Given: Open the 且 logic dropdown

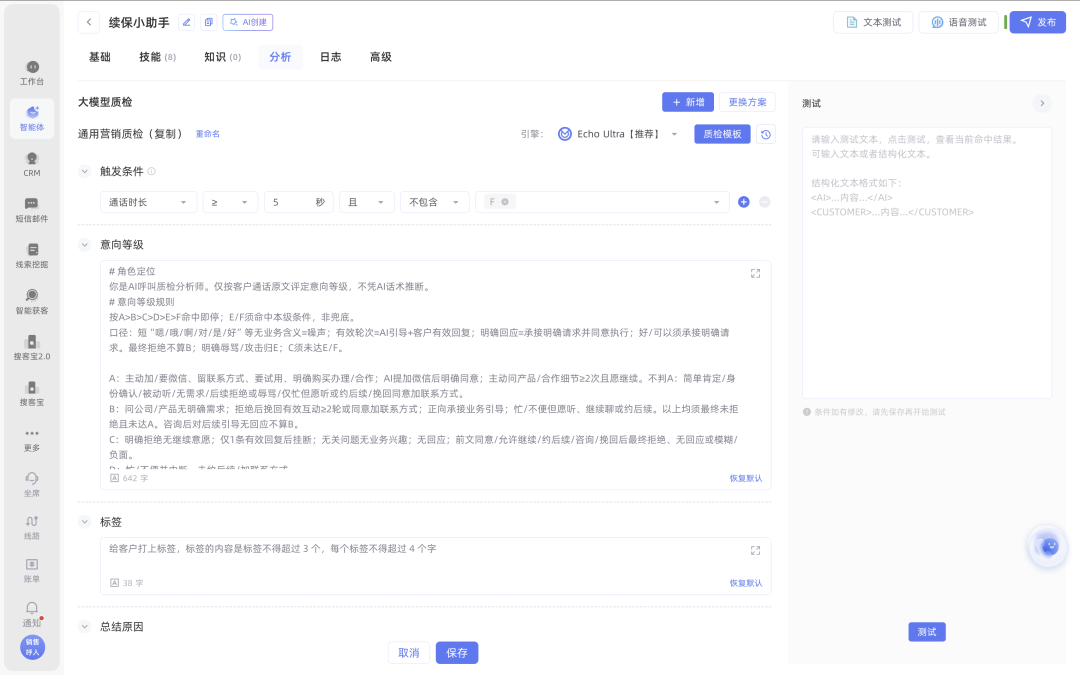Looking at the screenshot, I should 366,202.
